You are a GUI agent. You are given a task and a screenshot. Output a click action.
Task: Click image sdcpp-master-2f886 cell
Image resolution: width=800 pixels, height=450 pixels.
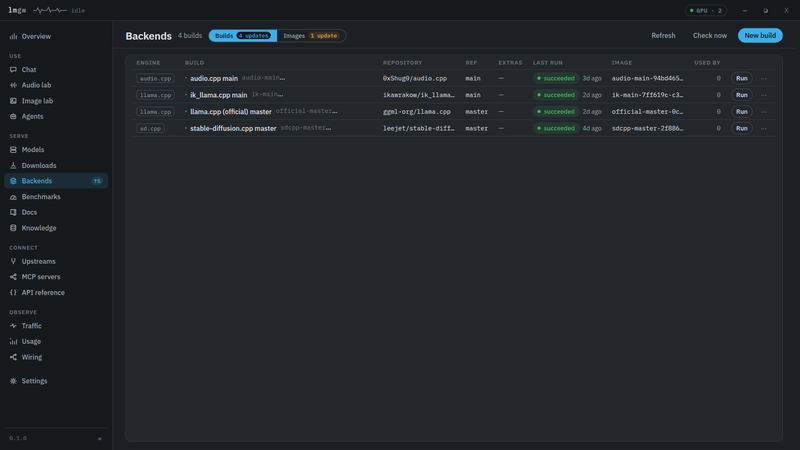tap(647, 129)
